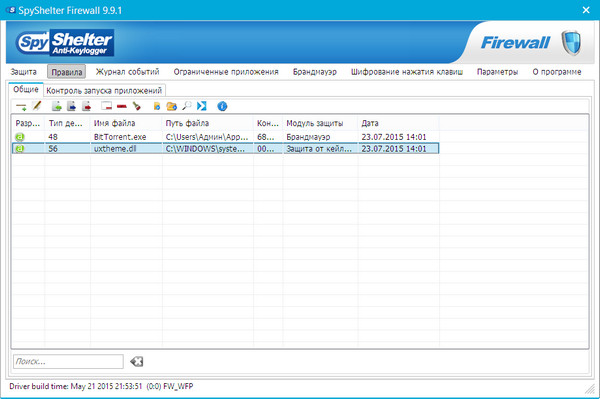Click the C:\Users\Админ\App... path cell
This screenshot has height=399, width=600.
pyautogui.click(x=208, y=137)
